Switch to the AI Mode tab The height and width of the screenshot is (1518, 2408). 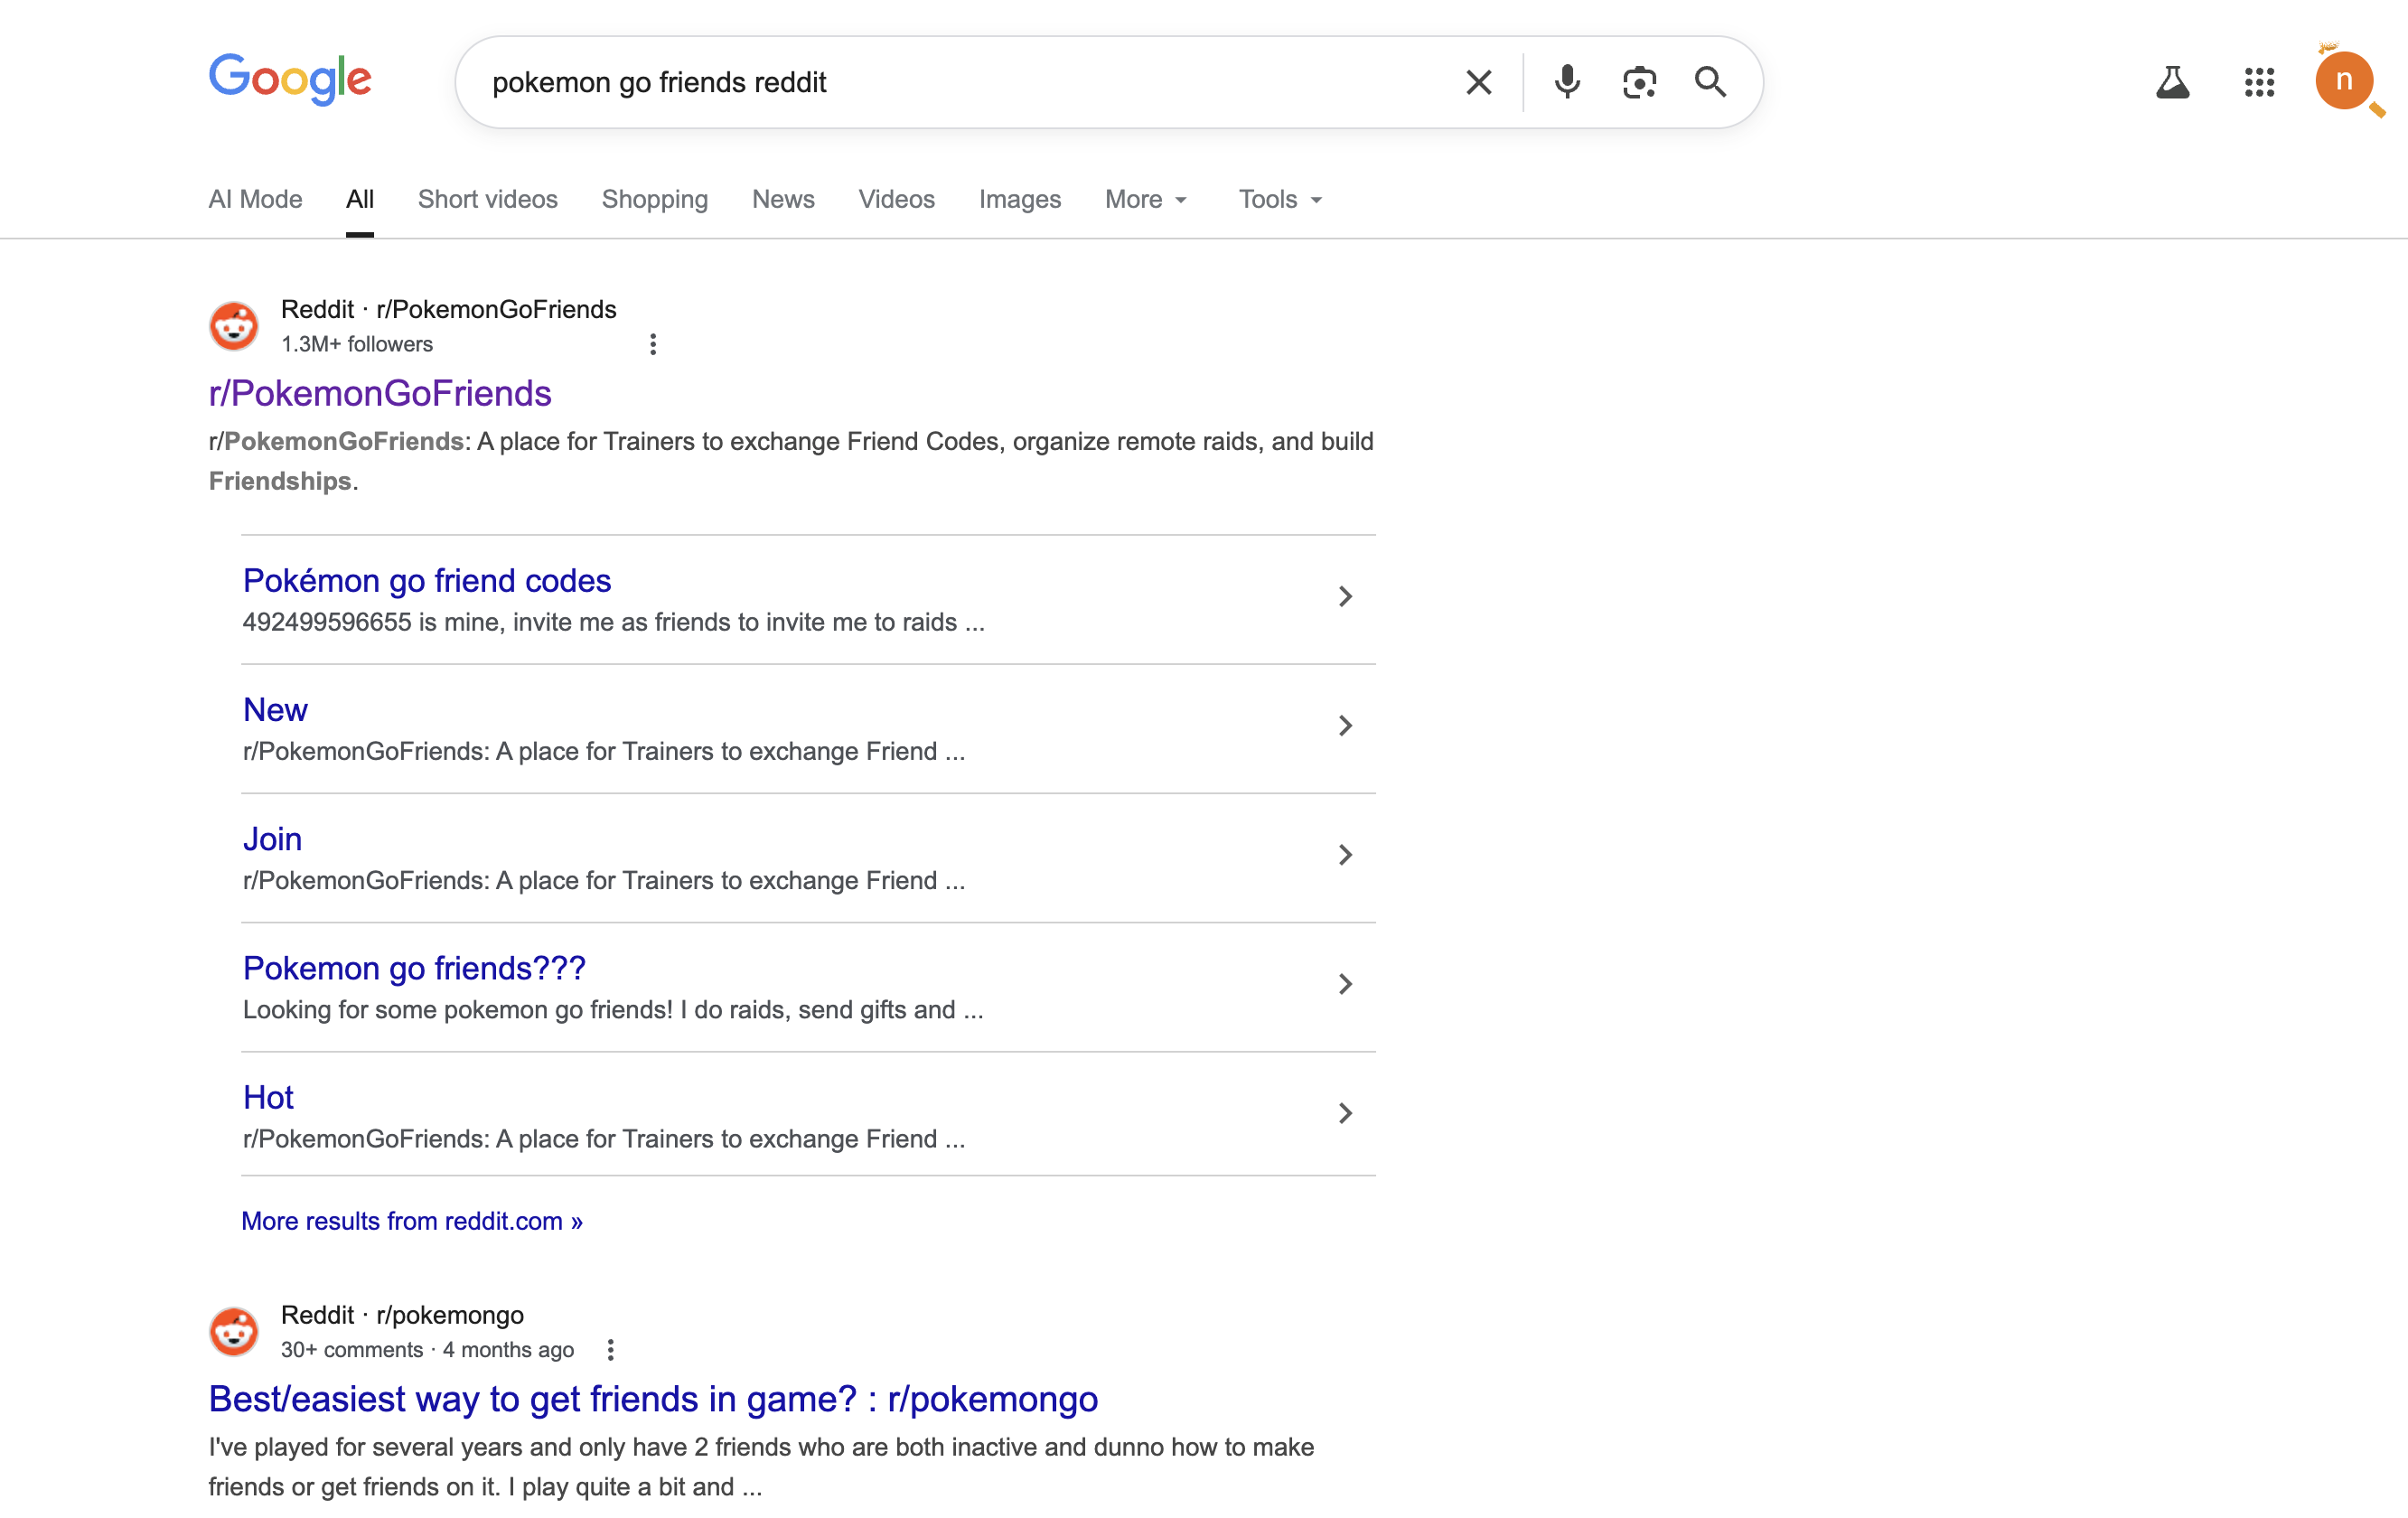255,199
